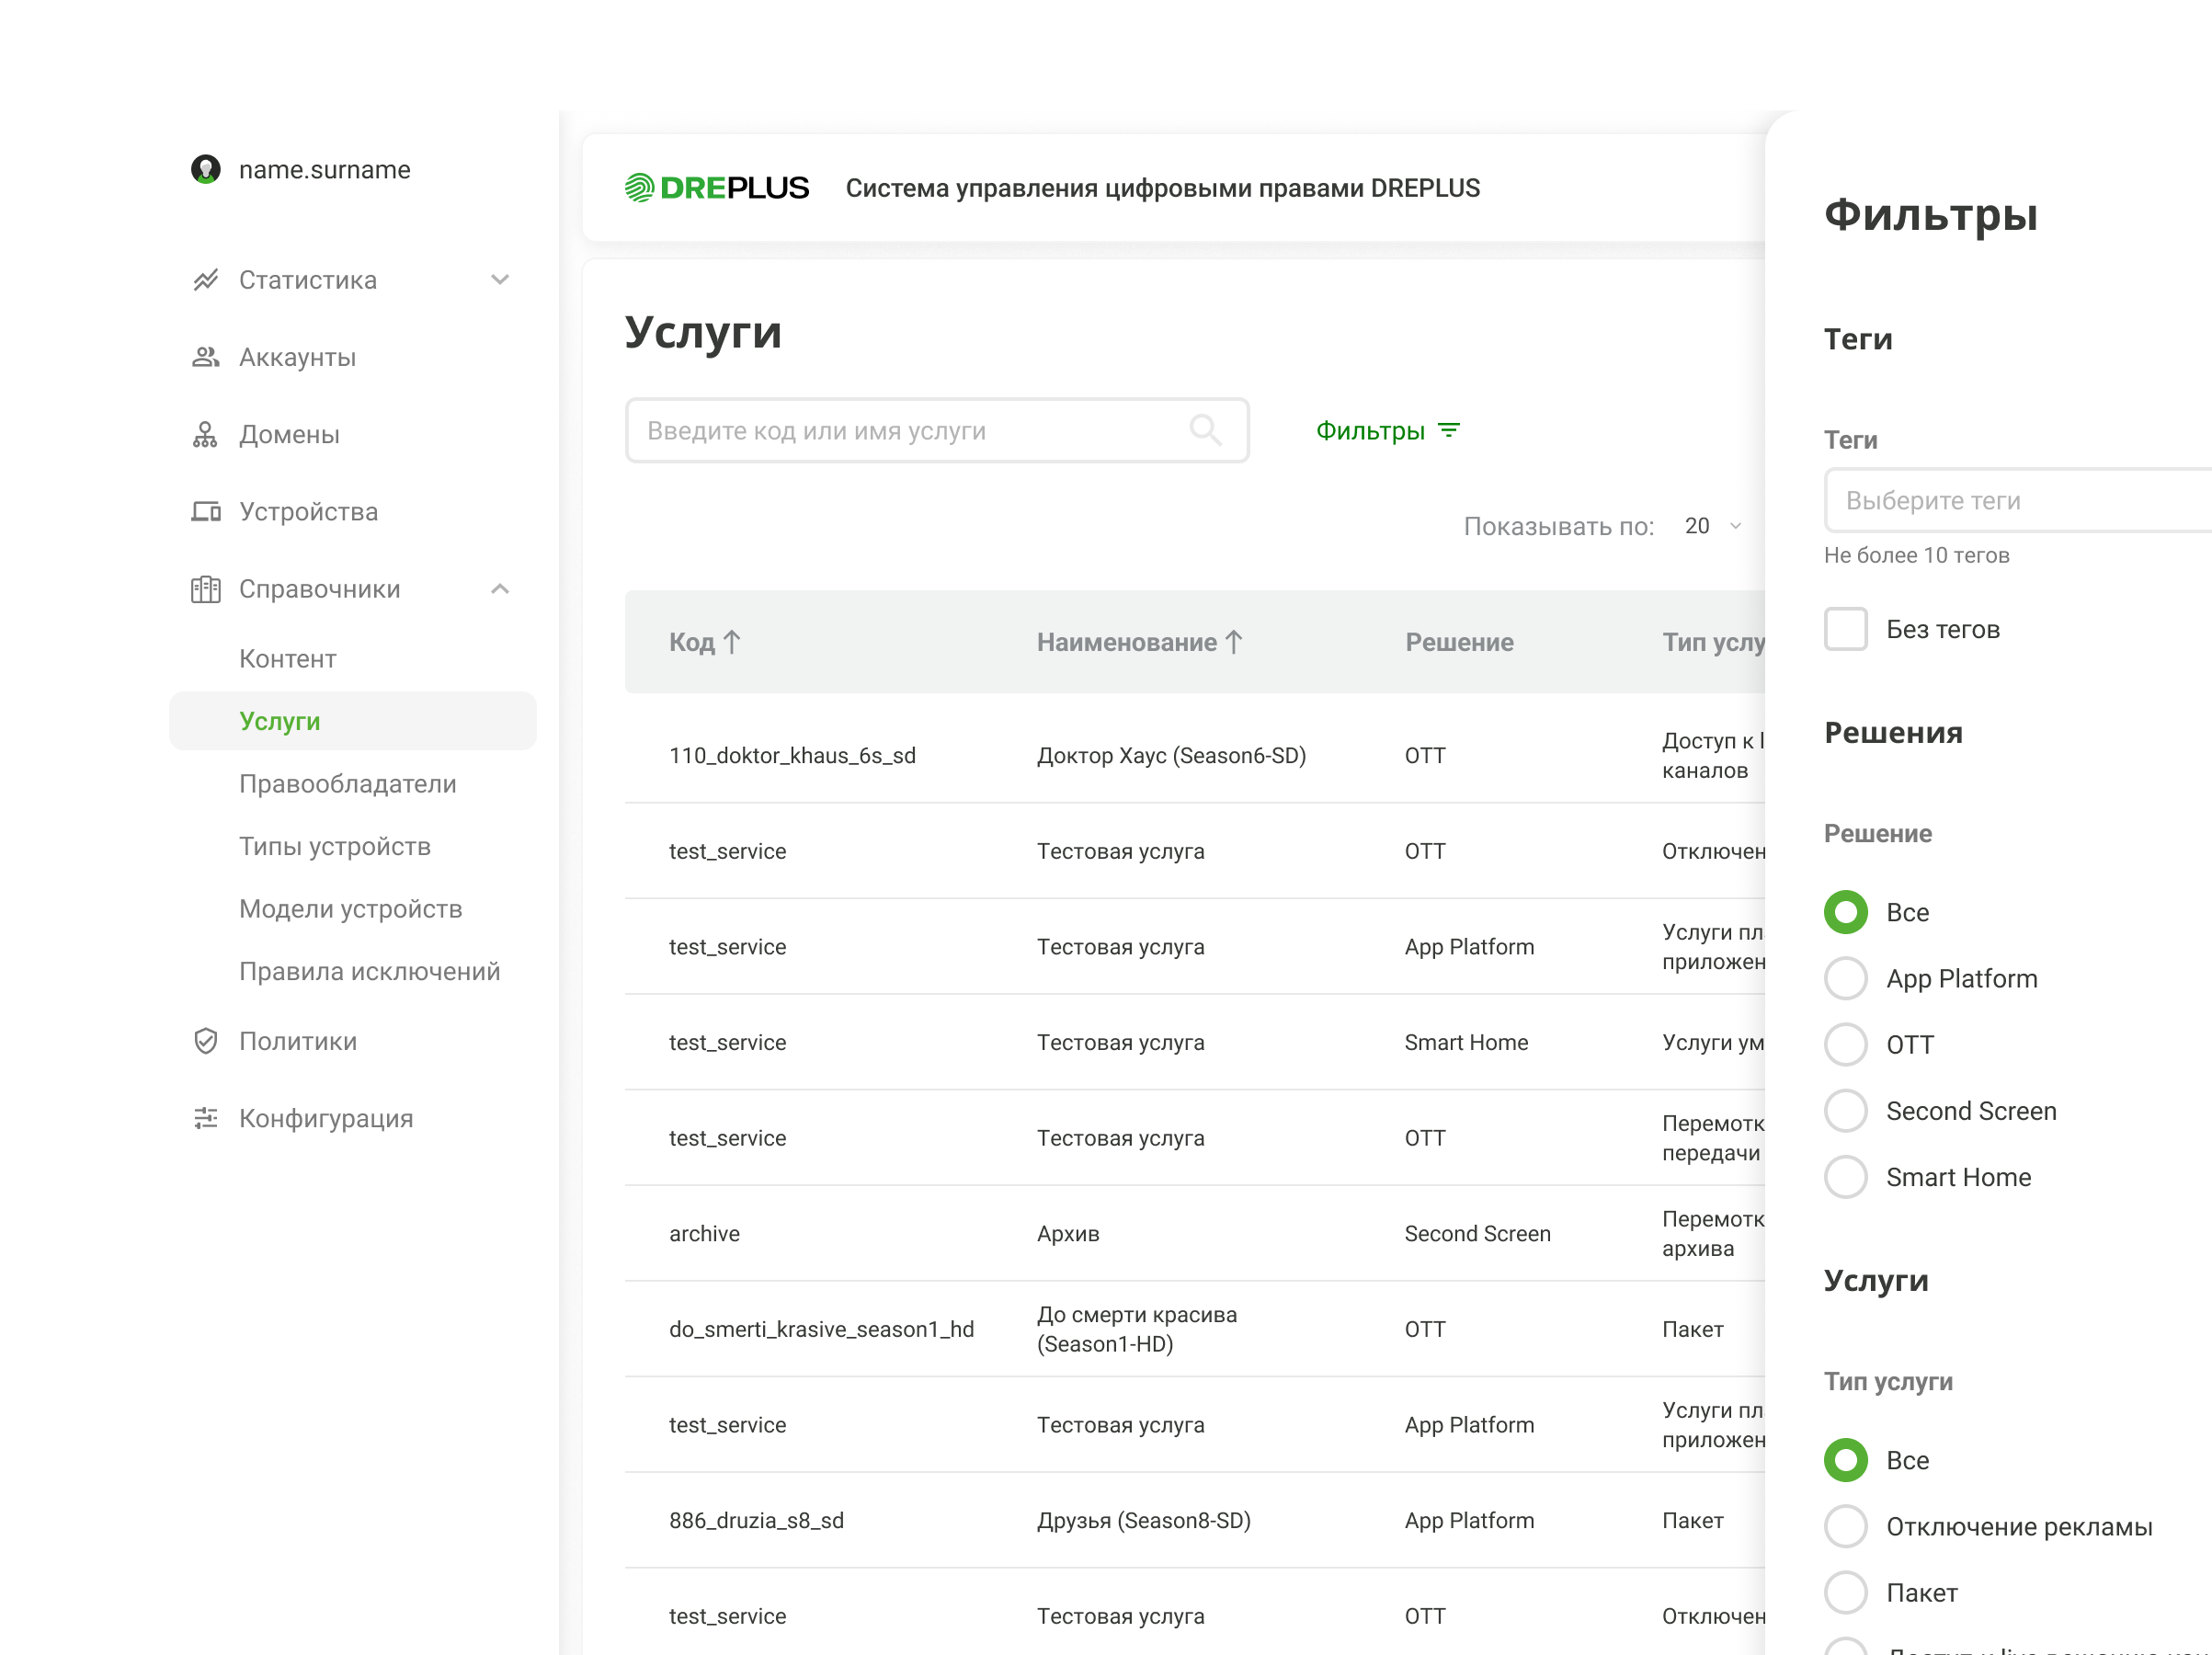Screen dimensions: 2212x1655
Task: Open the Услуги sidebar item
Action: pyautogui.click(x=353, y=721)
